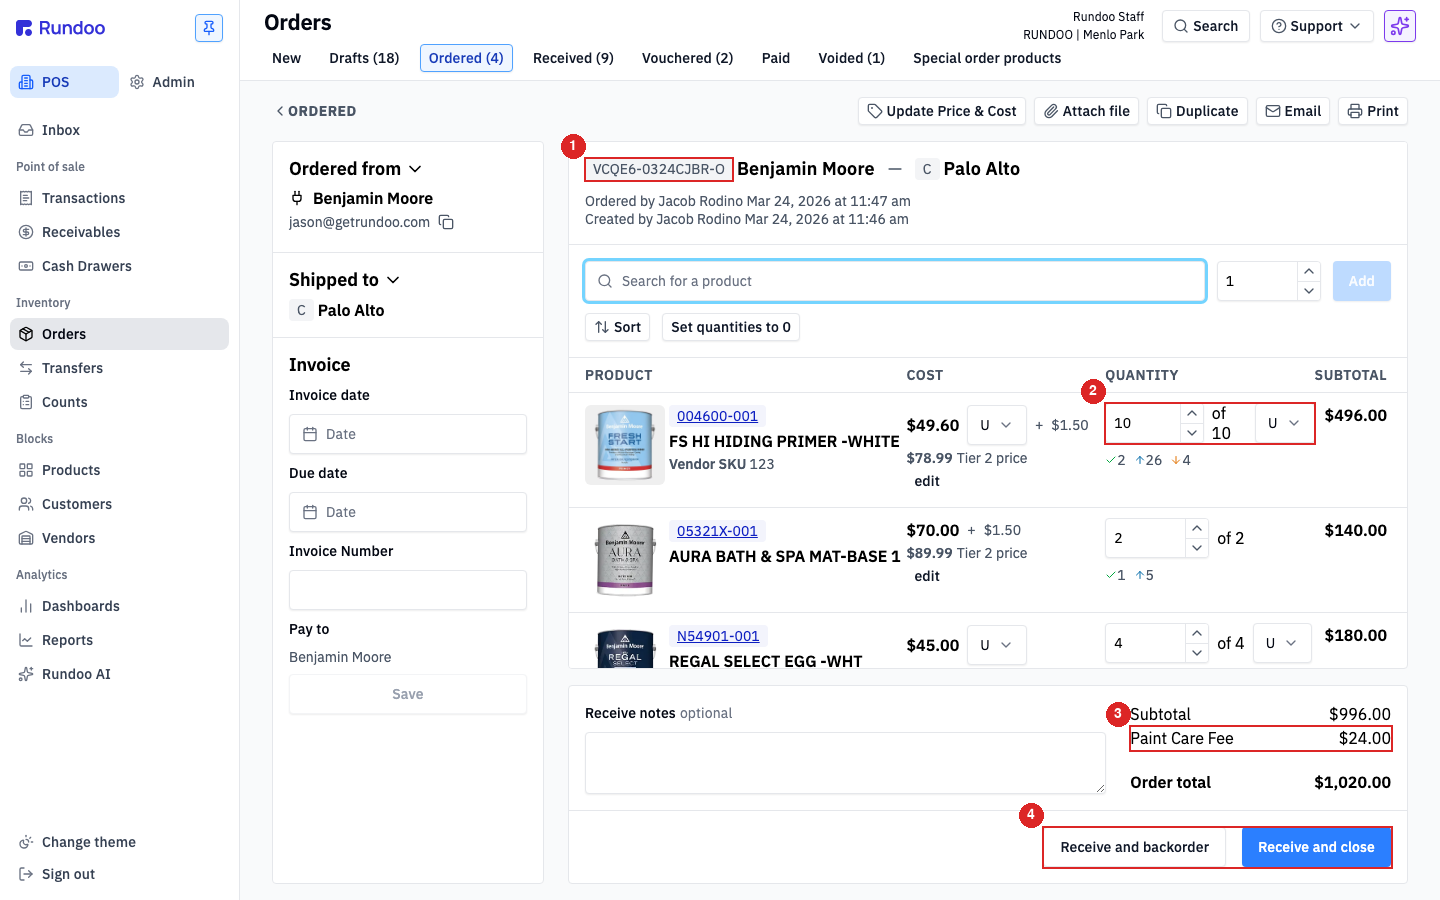
Task: Click Receive and close
Action: pos(1316,847)
